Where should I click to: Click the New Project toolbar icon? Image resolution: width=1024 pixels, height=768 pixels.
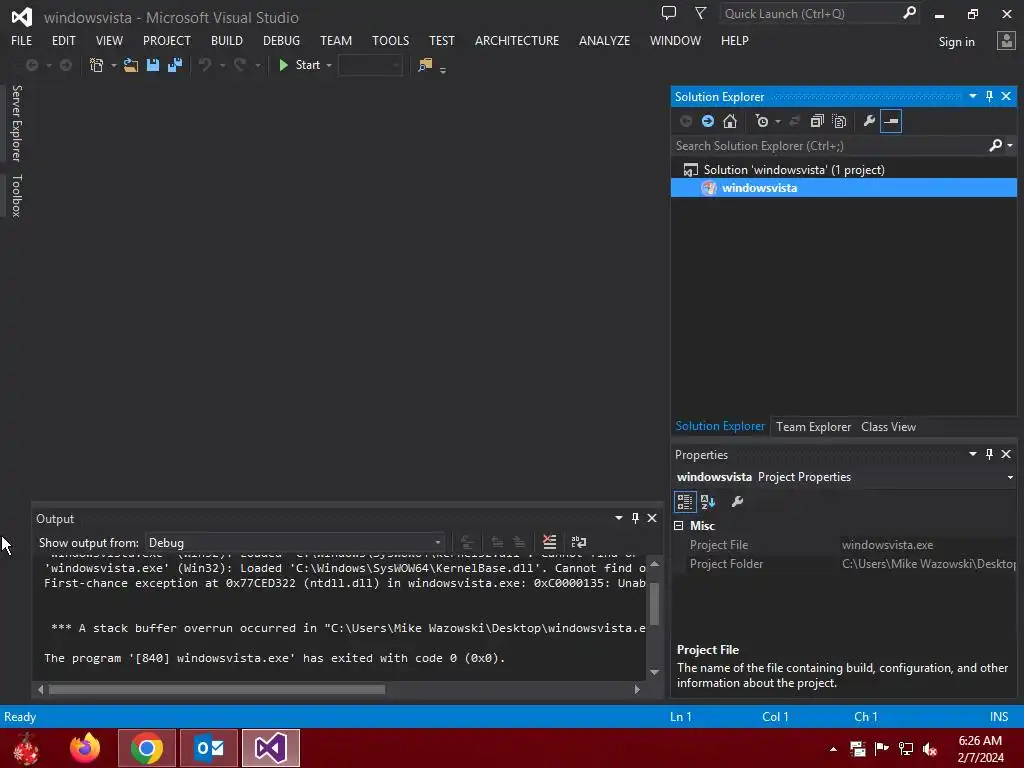pos(97,65)
